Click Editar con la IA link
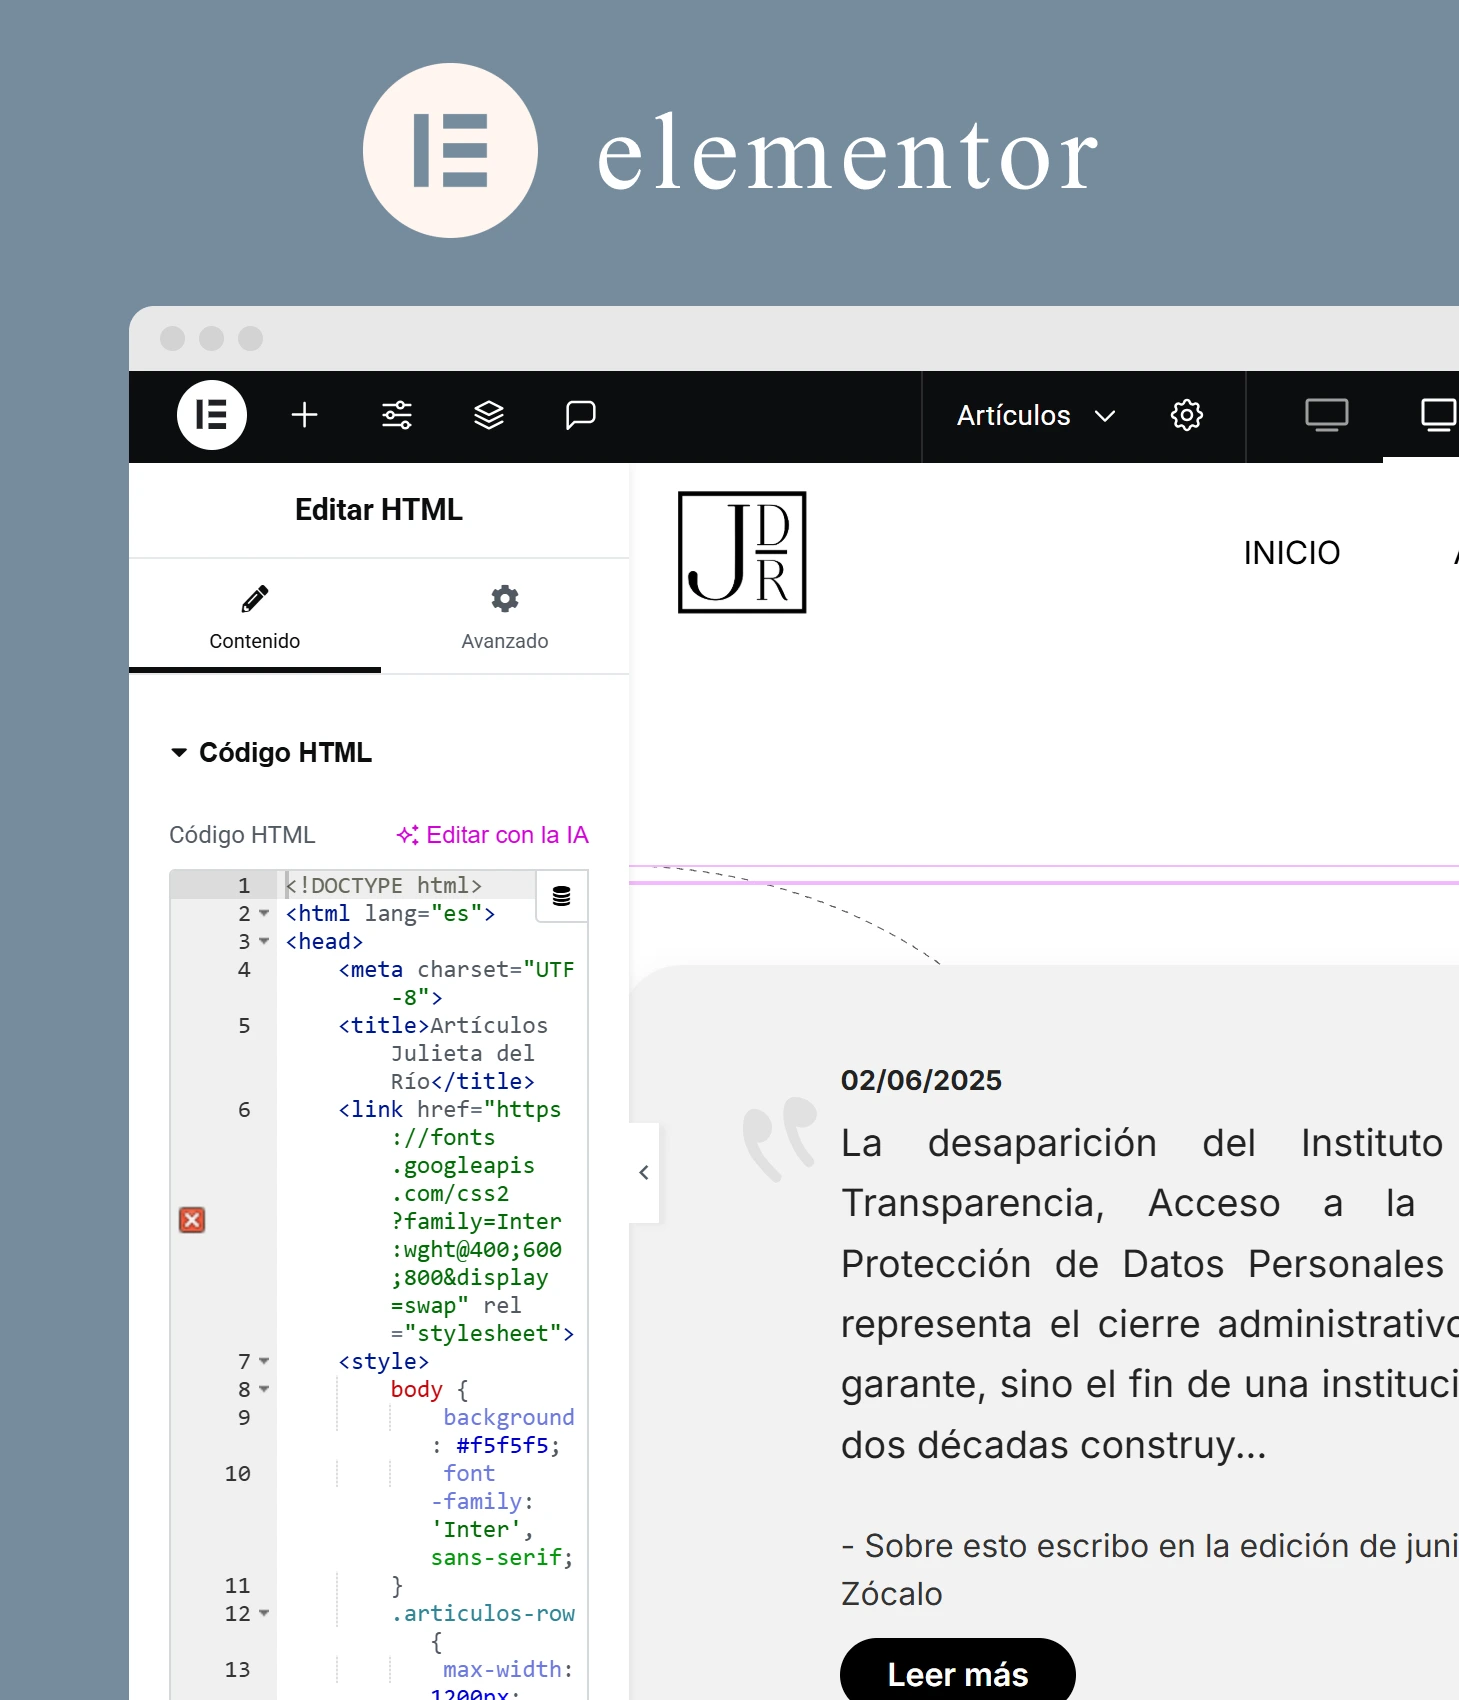 (x=492, y=835)
